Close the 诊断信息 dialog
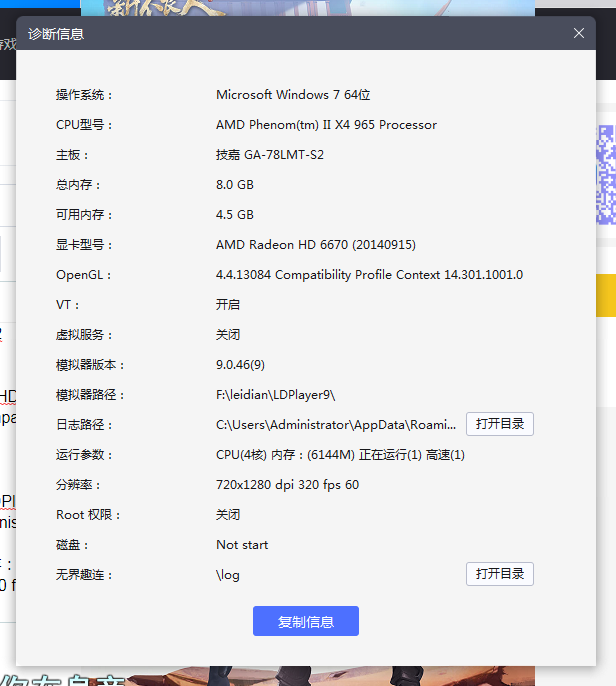Image resolution: width=616 pixels, height=686 pixels. [x=578, y=33]
